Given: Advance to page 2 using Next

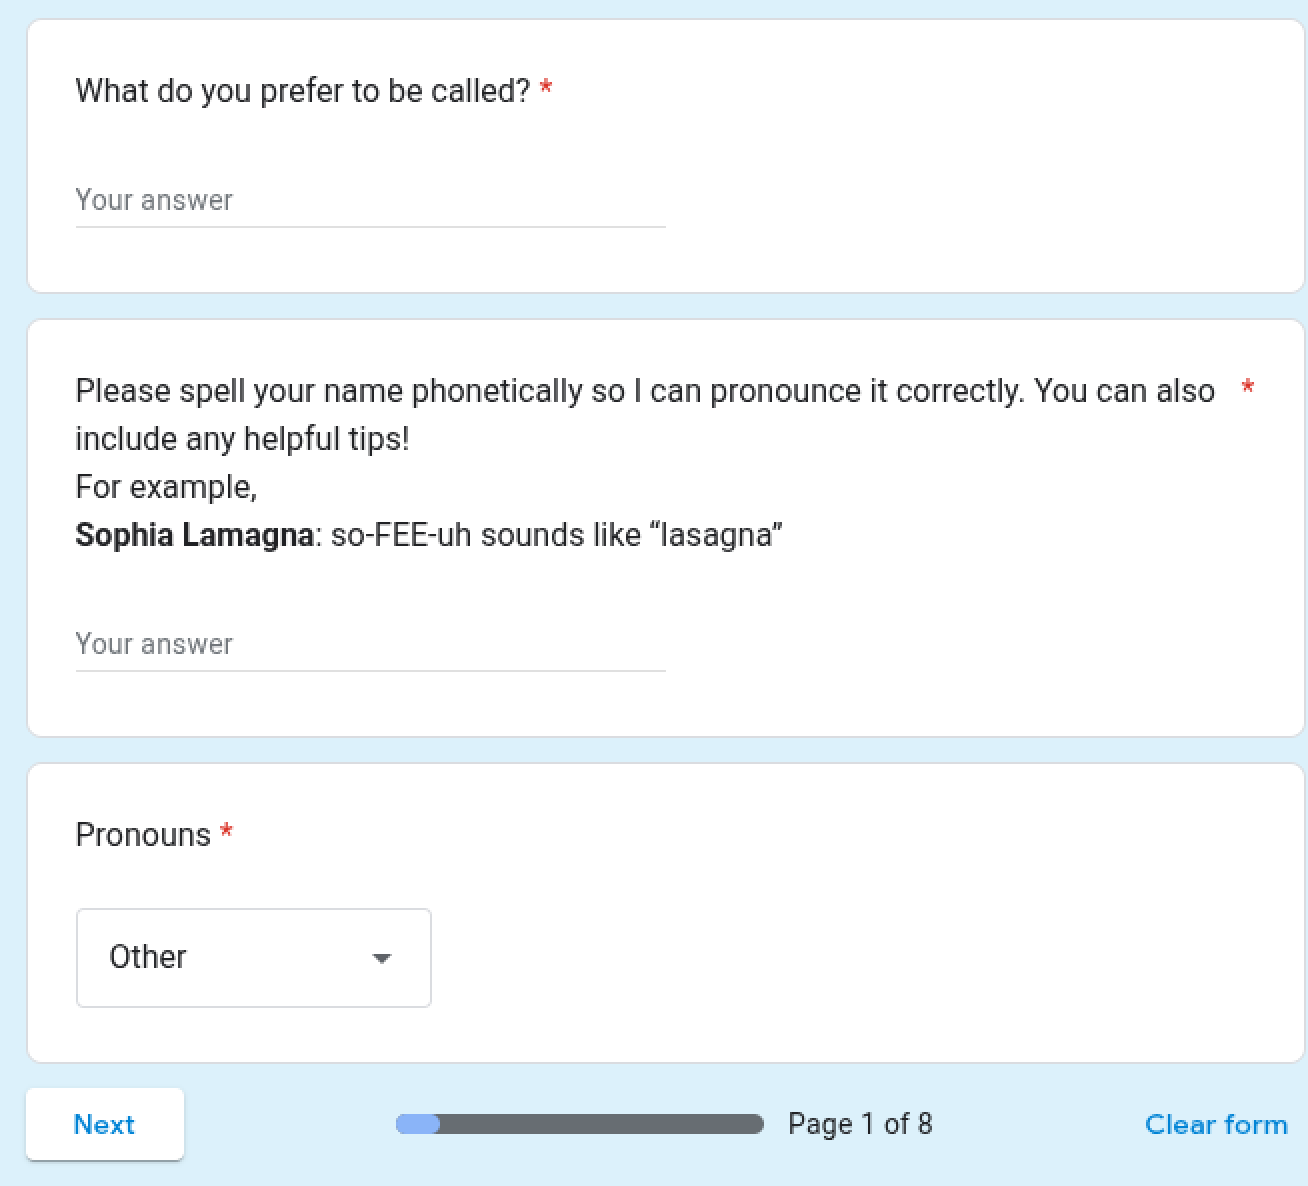Looking at the screenshot, I should [104, 1124].
